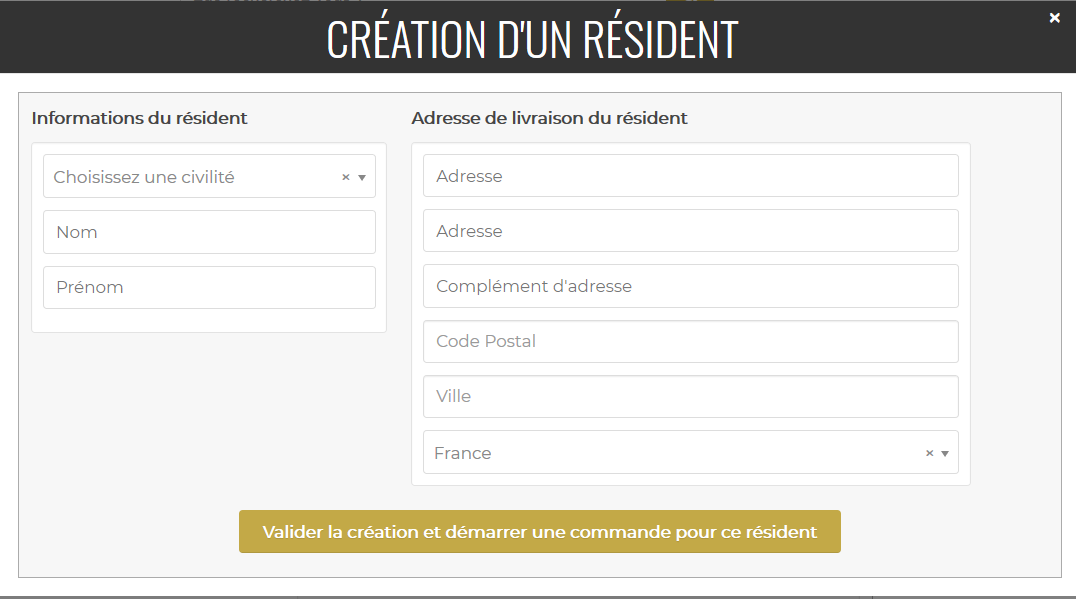Select the first Adresse field
This screenshot has width=1076, height=599.
click(690, 176)
